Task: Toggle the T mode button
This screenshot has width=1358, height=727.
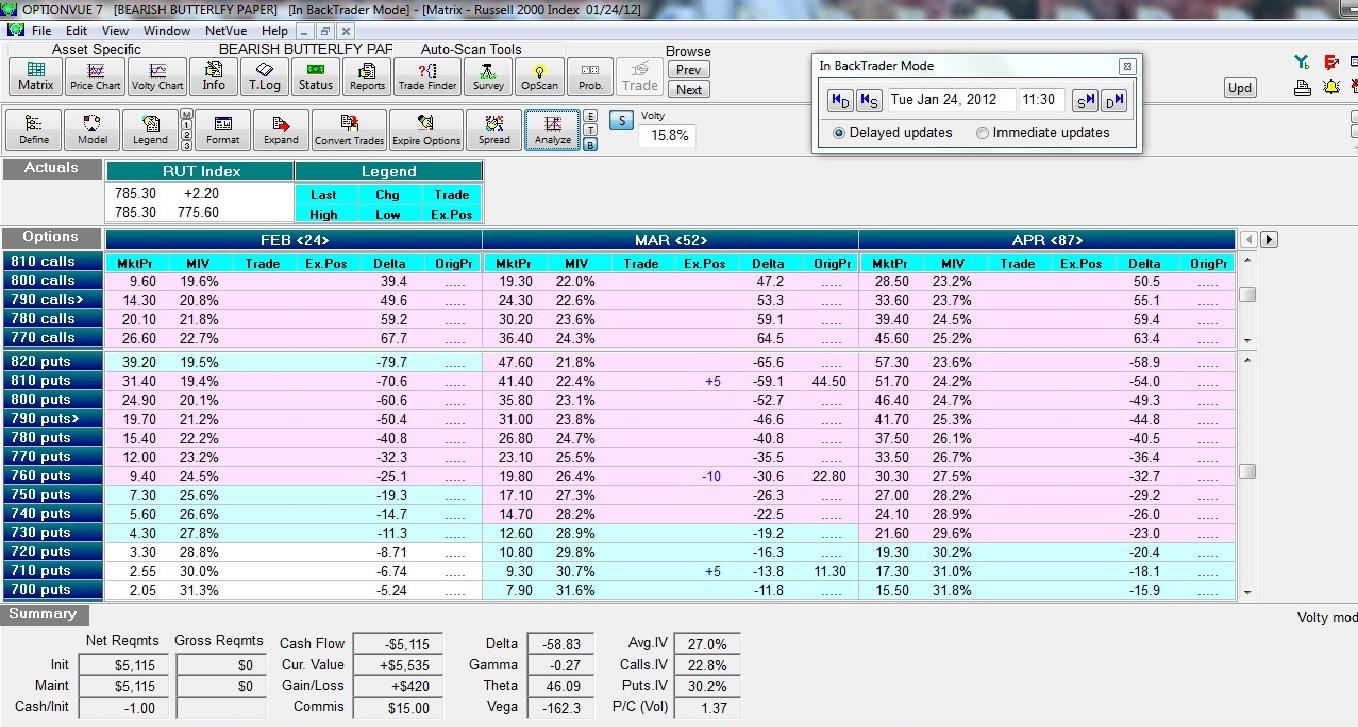Action: click(x=590, y=130)
